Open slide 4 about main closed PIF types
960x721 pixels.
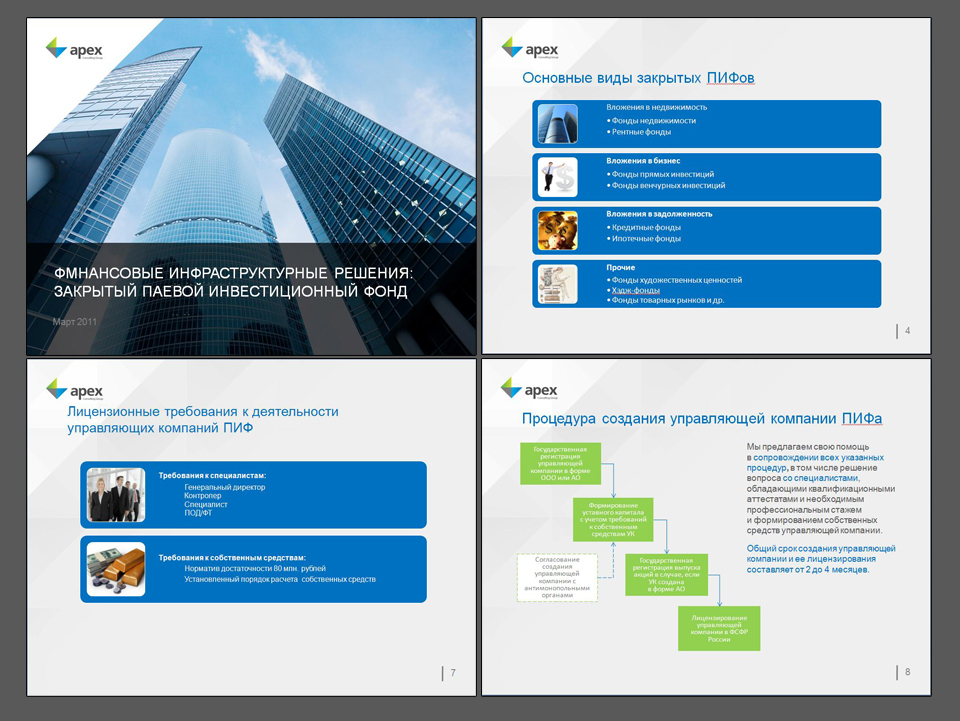tap(707, 186)
